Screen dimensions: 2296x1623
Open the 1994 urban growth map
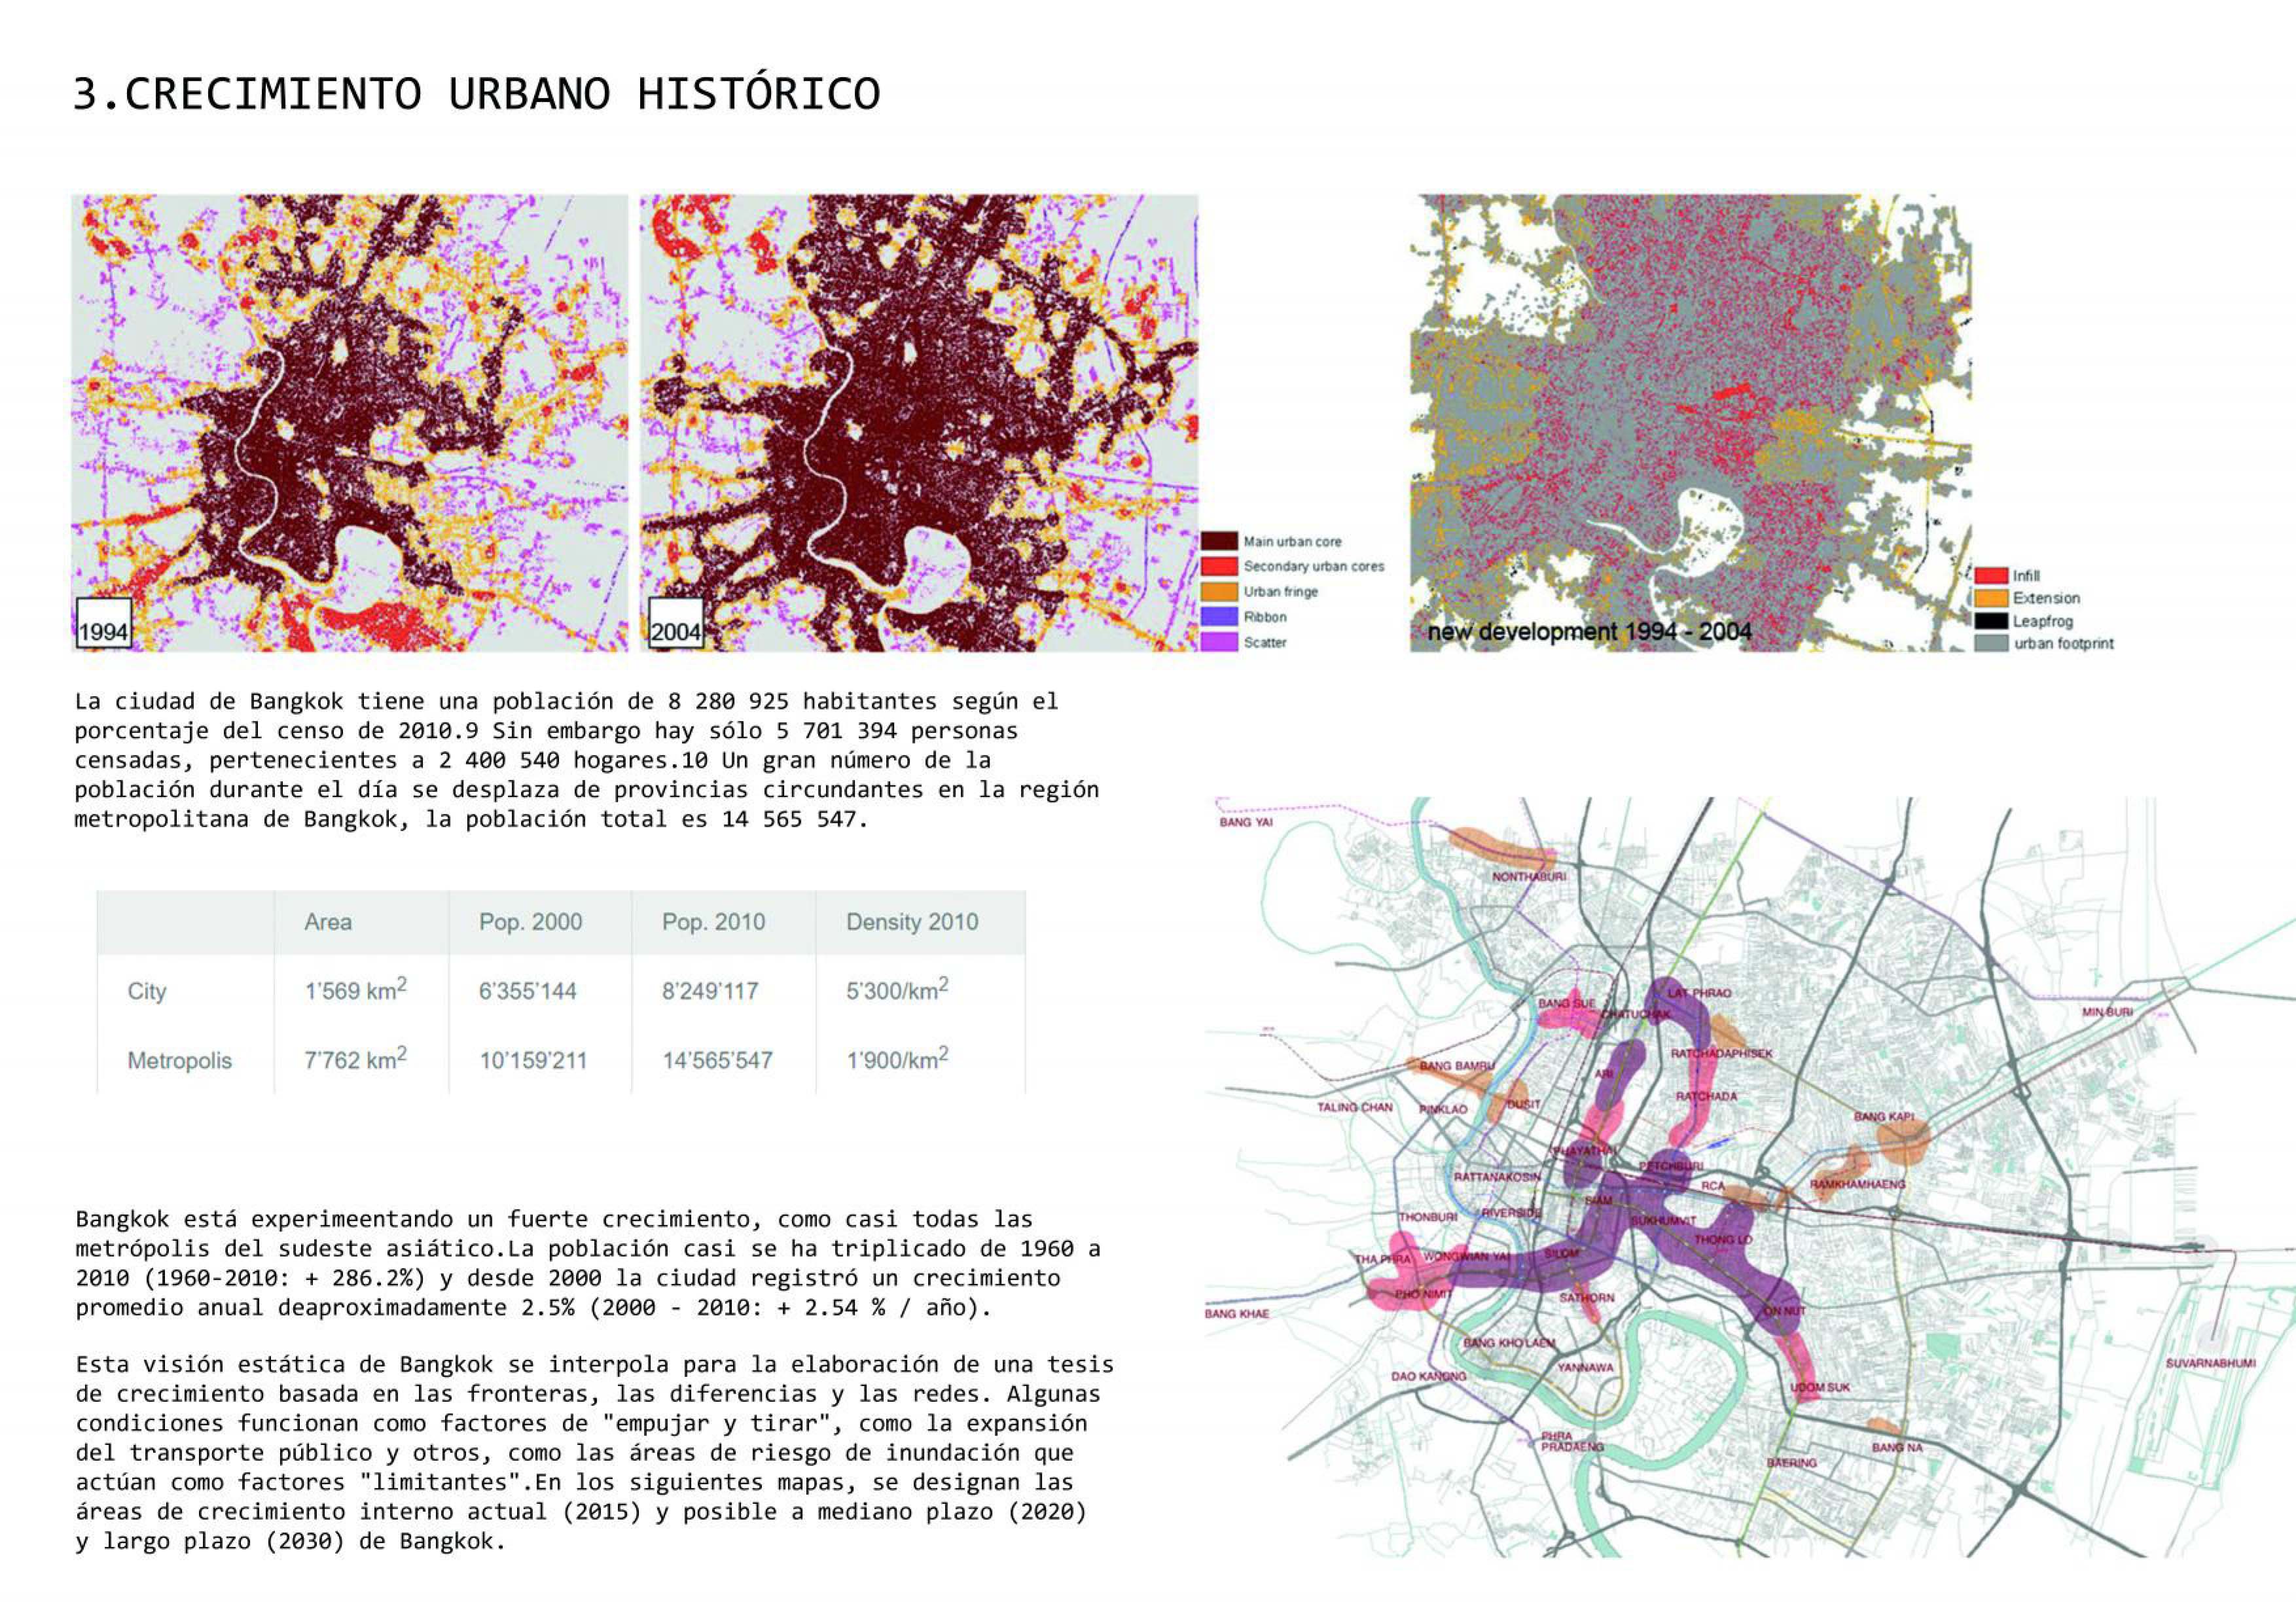coord(350,423)
